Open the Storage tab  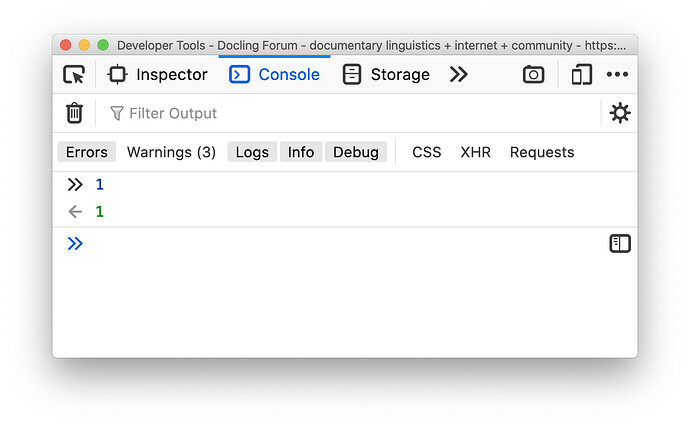[386, 74]
